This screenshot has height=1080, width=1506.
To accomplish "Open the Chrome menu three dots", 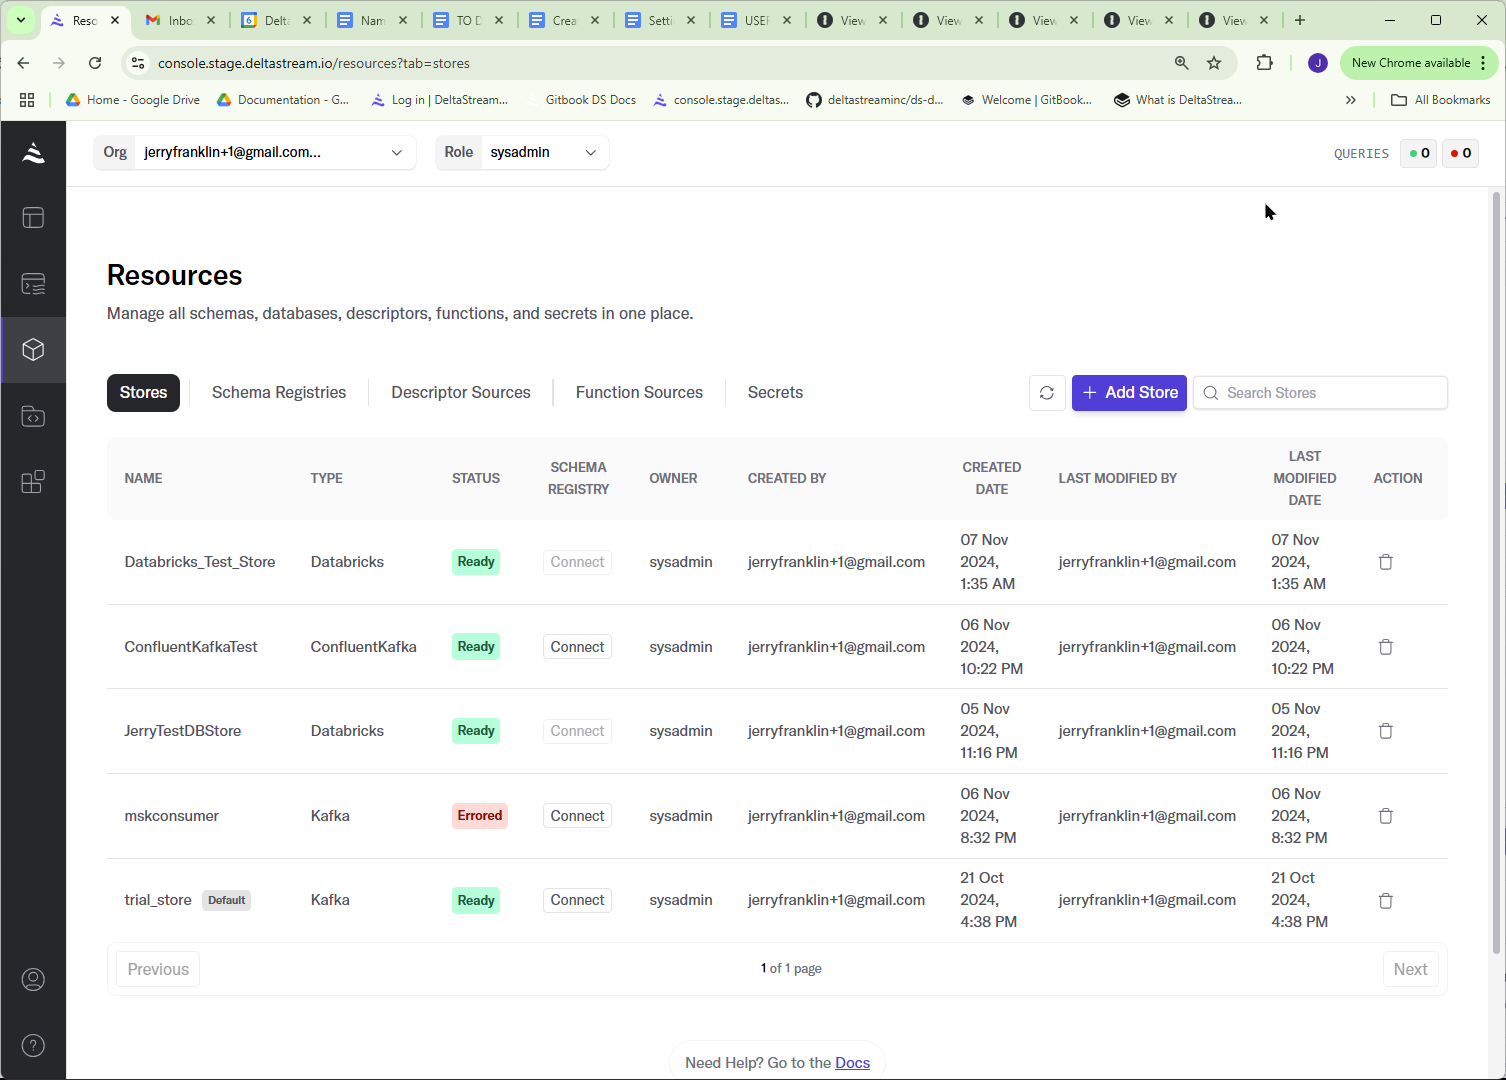I will 1483,63.
